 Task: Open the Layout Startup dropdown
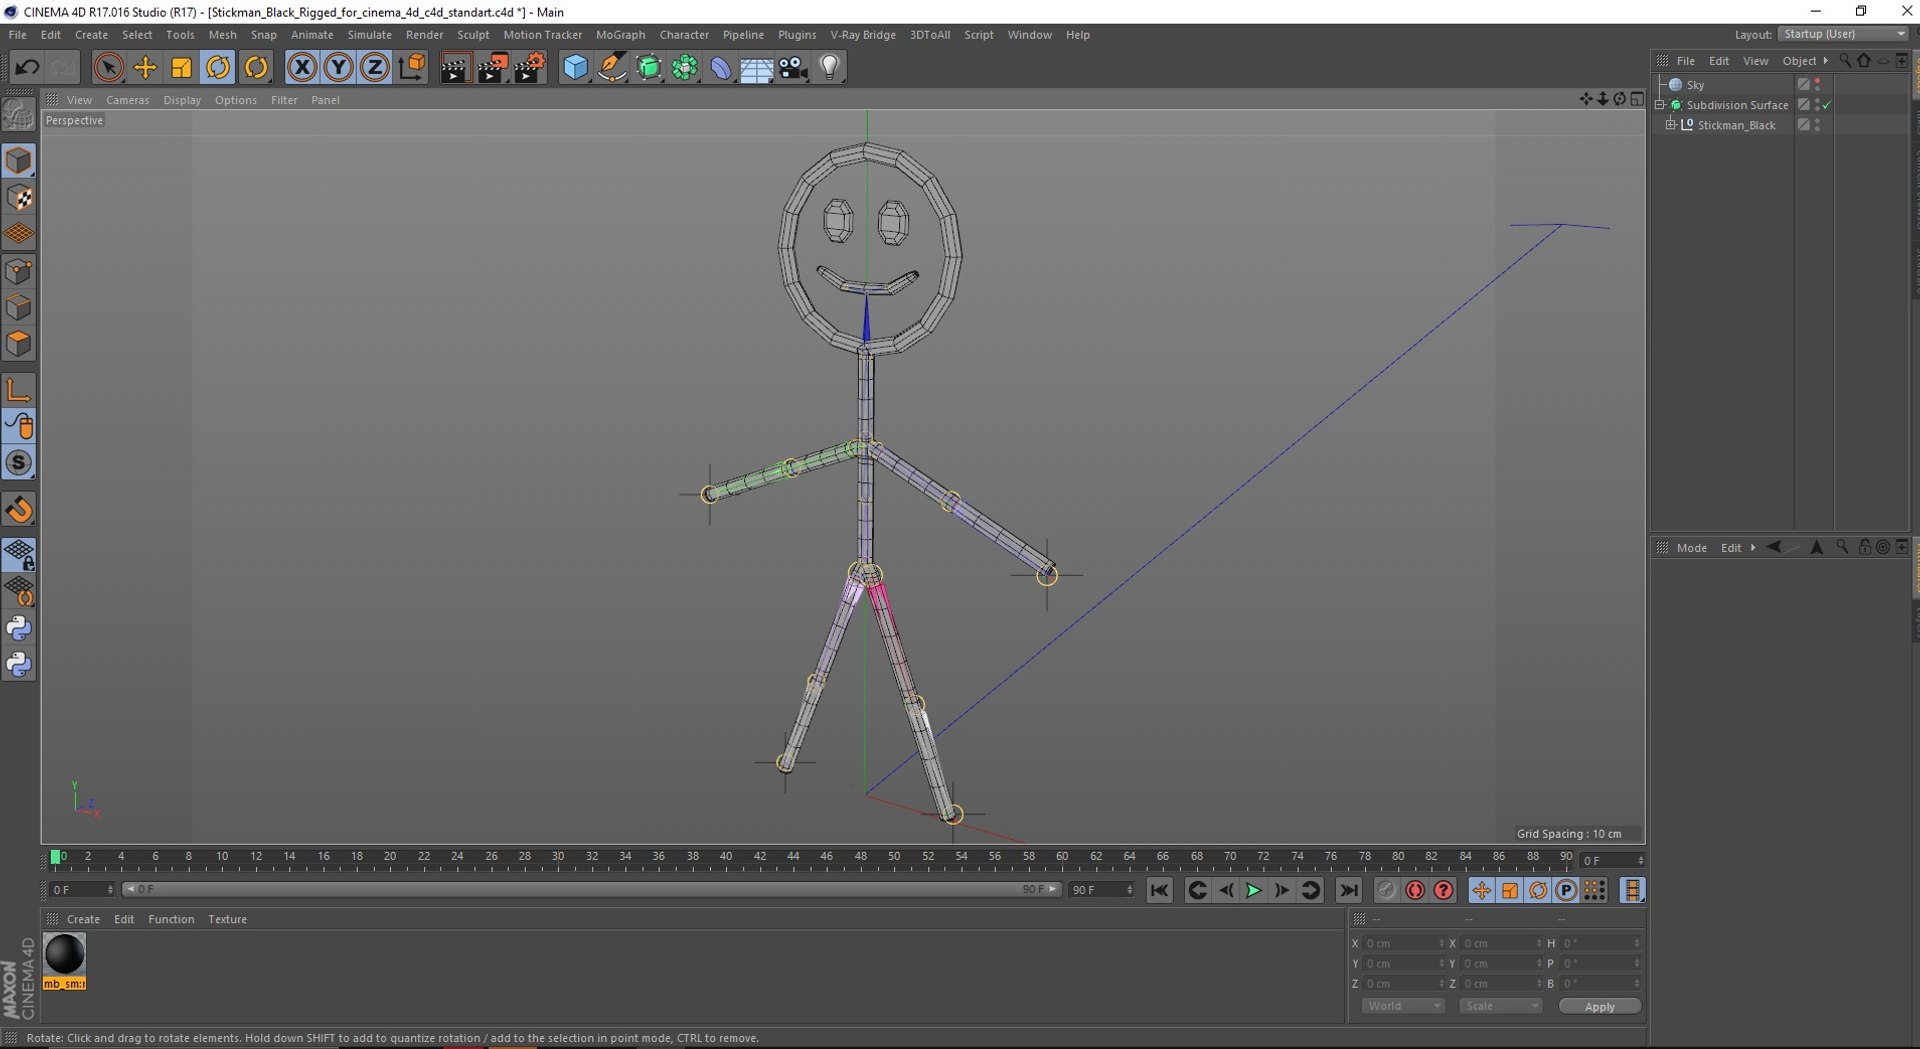pos(1844,34)
